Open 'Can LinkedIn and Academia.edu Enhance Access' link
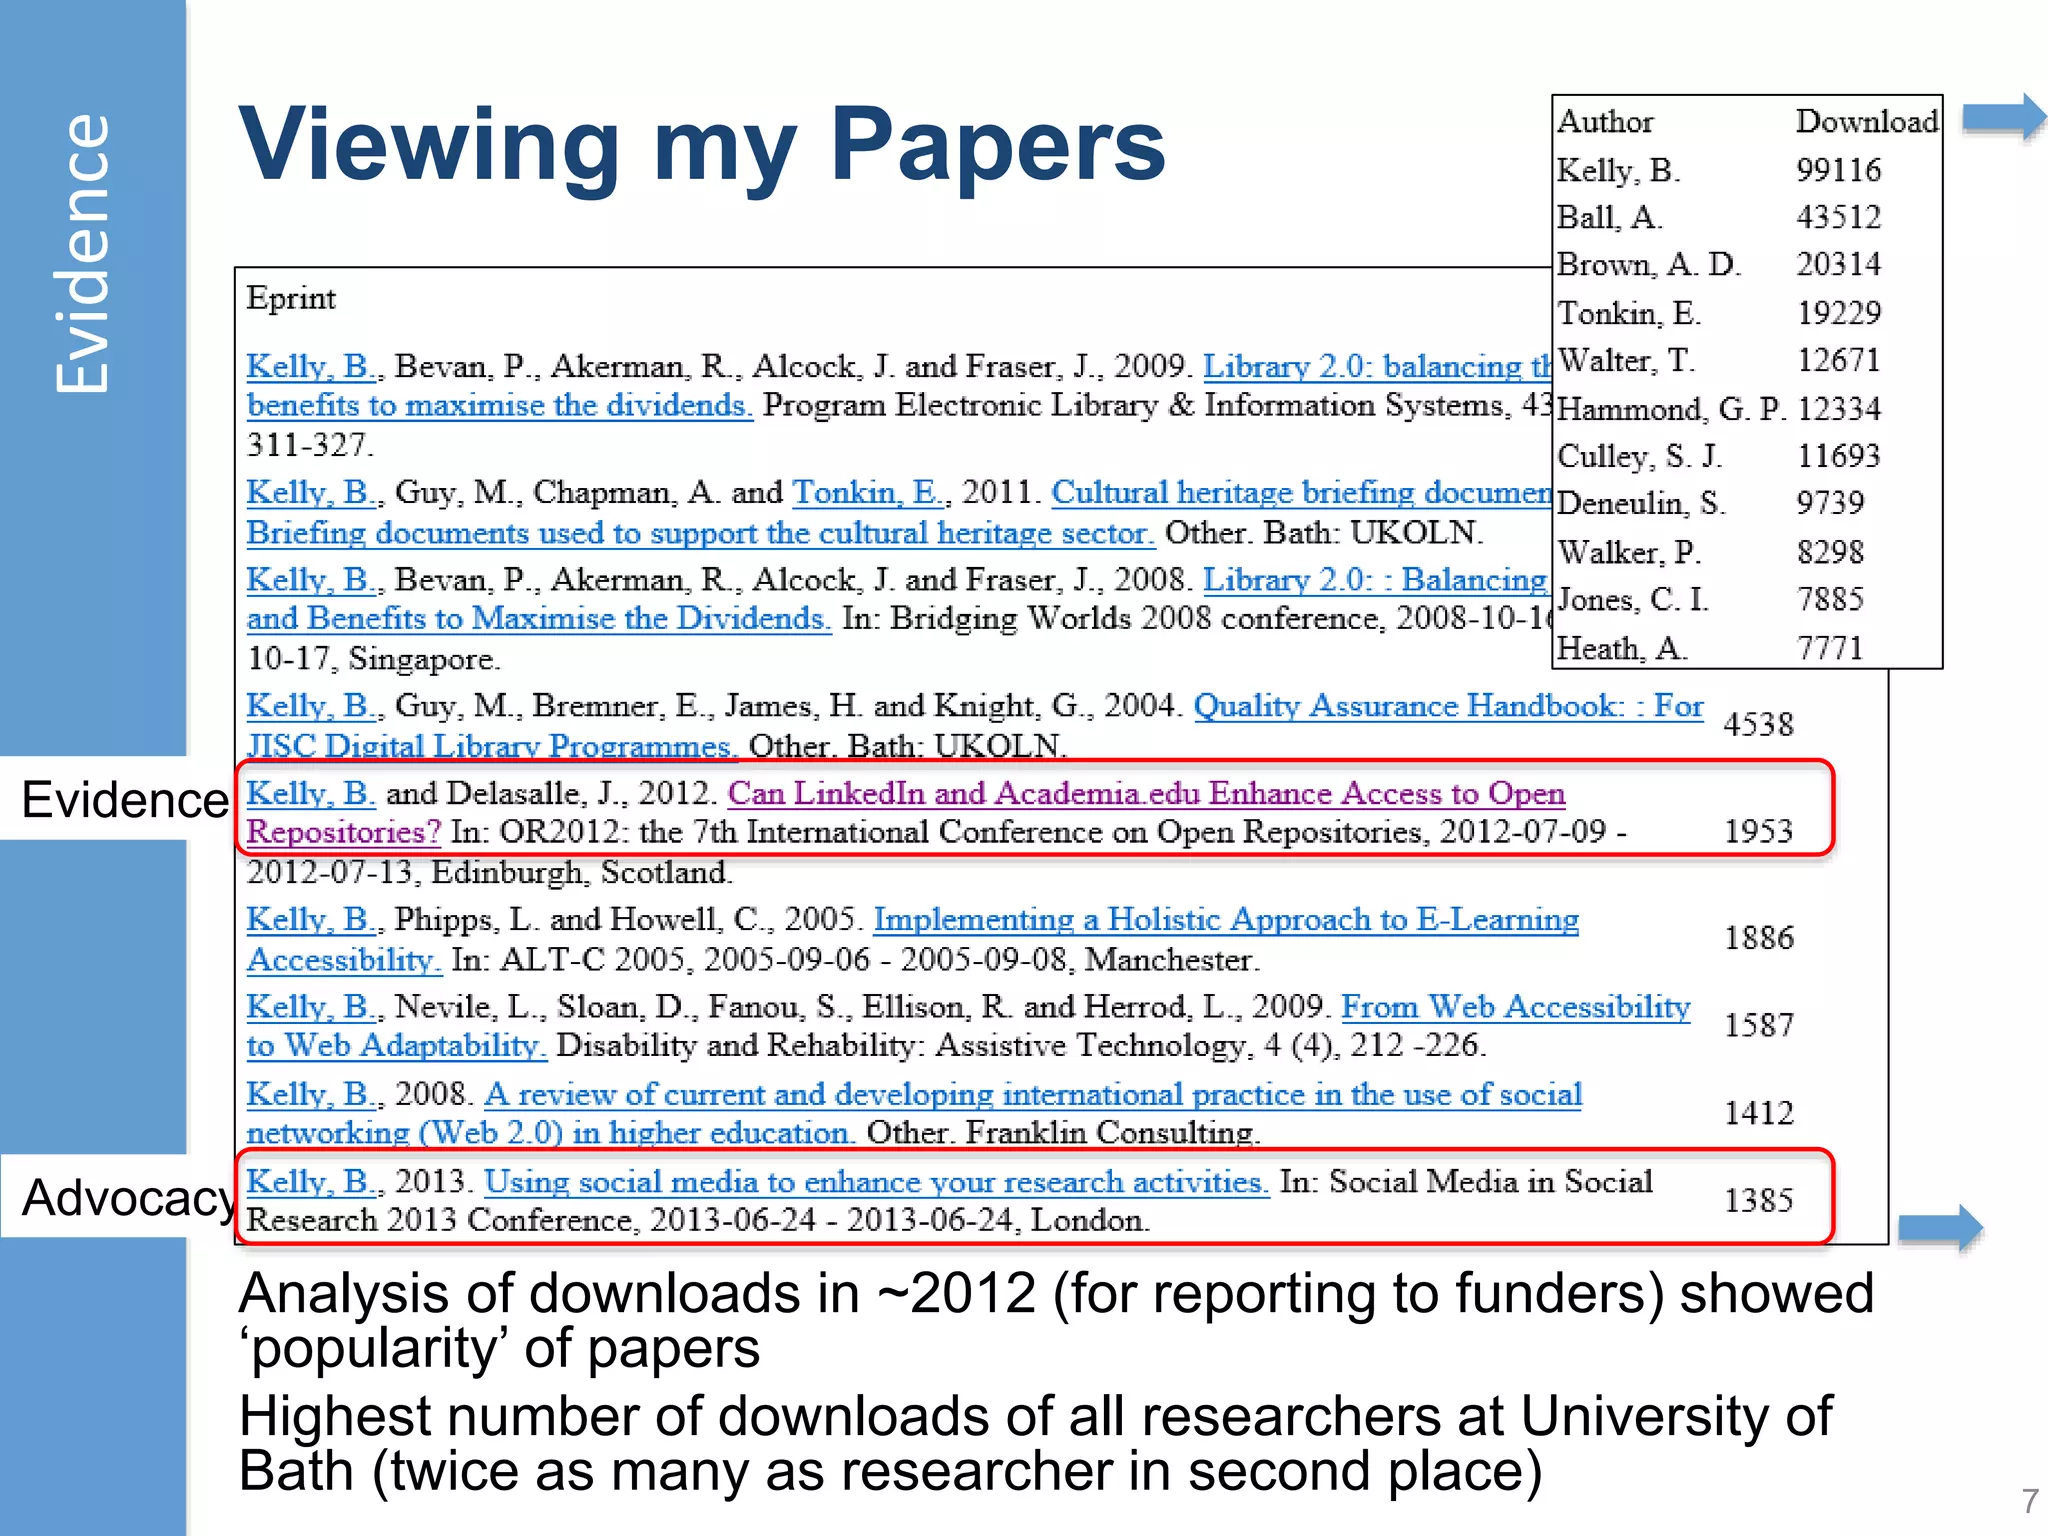The image size is (2048, 1536). click(1146, 793)
